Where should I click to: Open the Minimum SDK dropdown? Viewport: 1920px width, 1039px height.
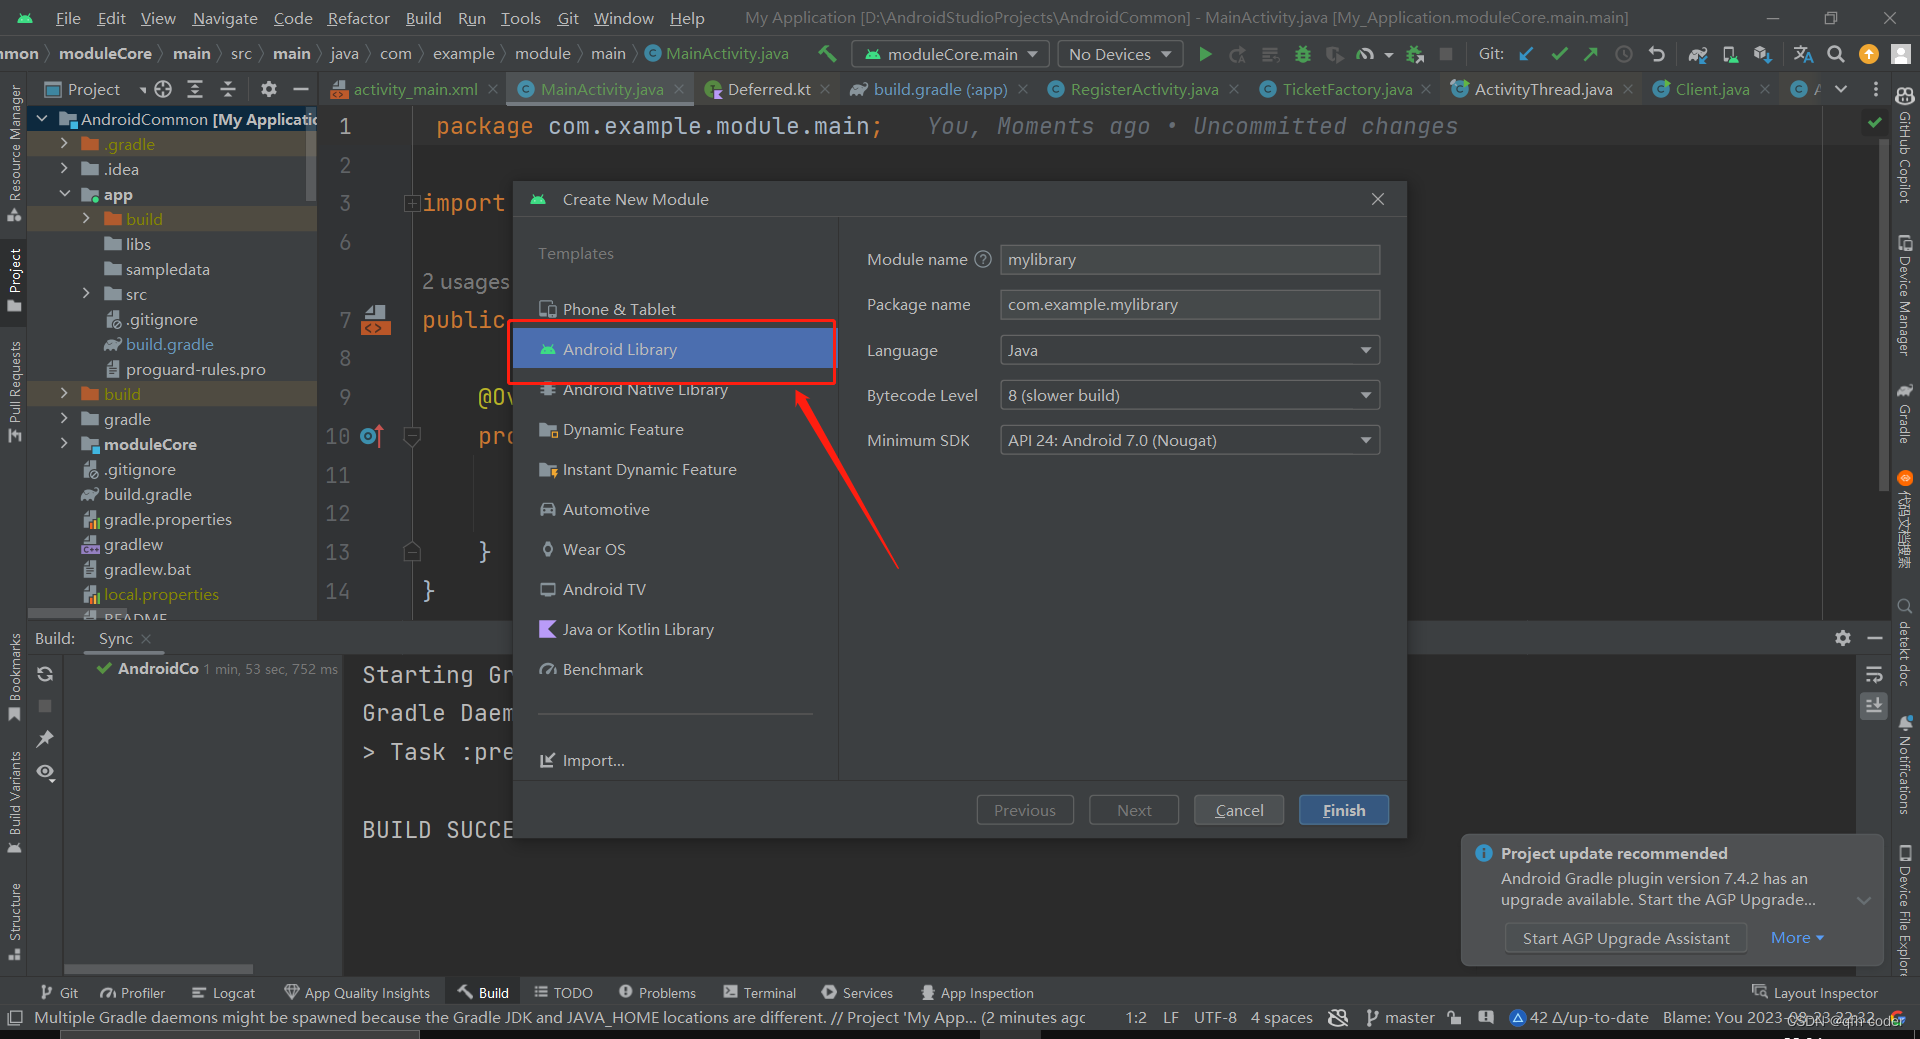[1190, 440]
